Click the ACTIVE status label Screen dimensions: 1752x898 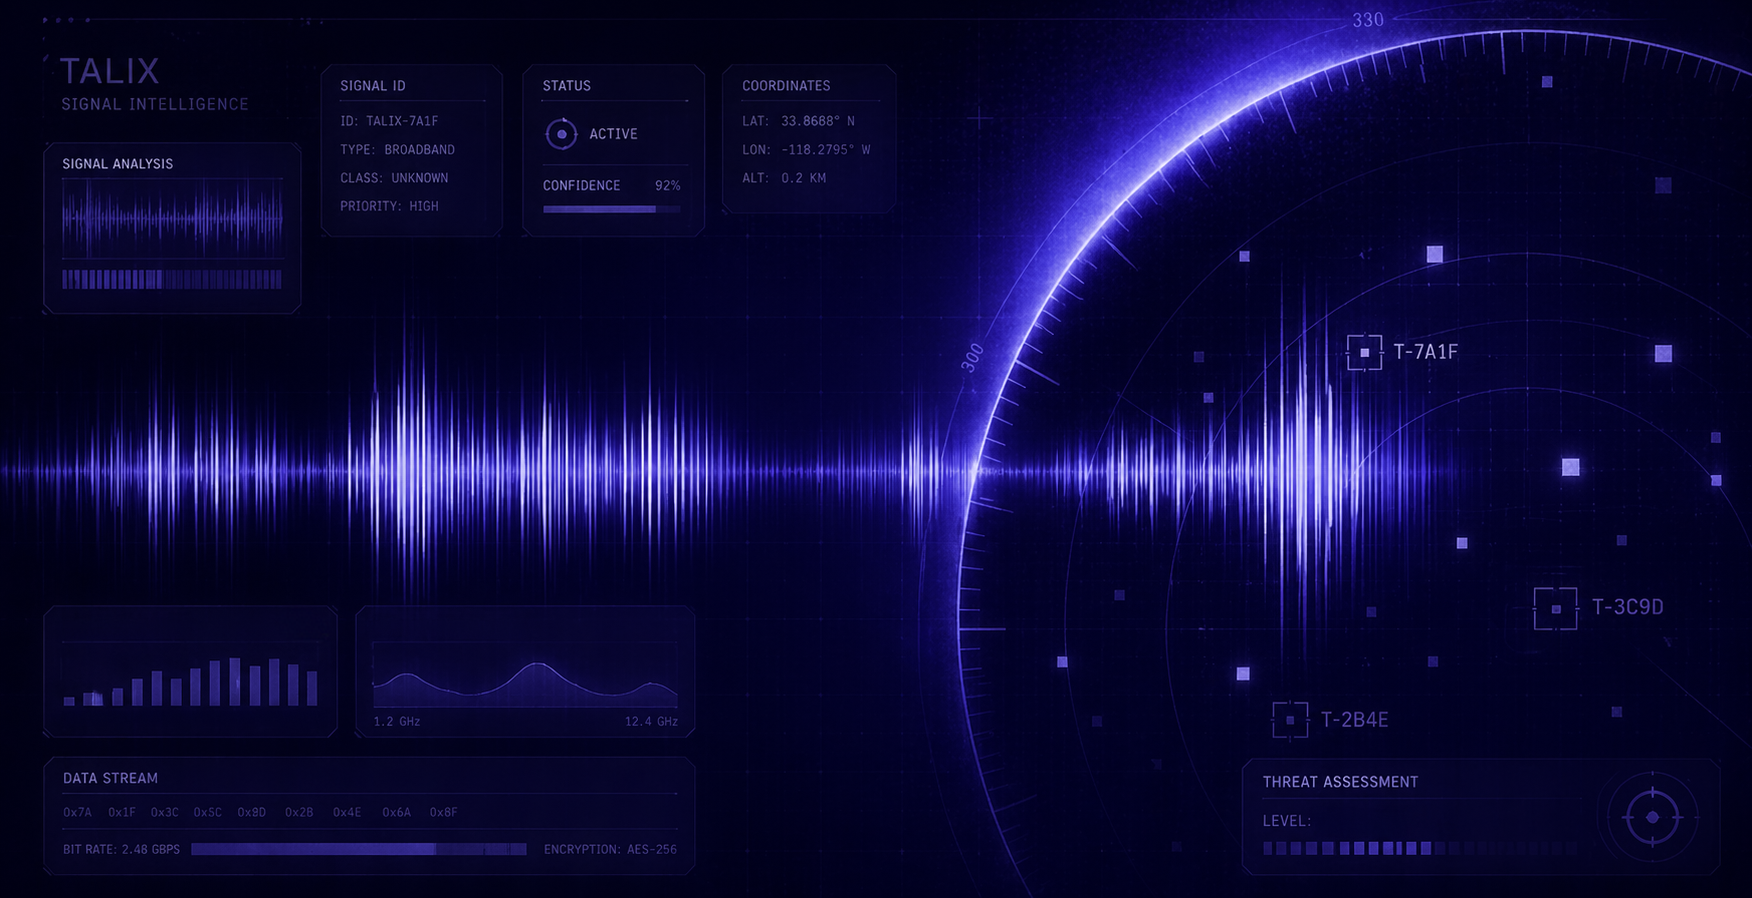pos(613,134)
